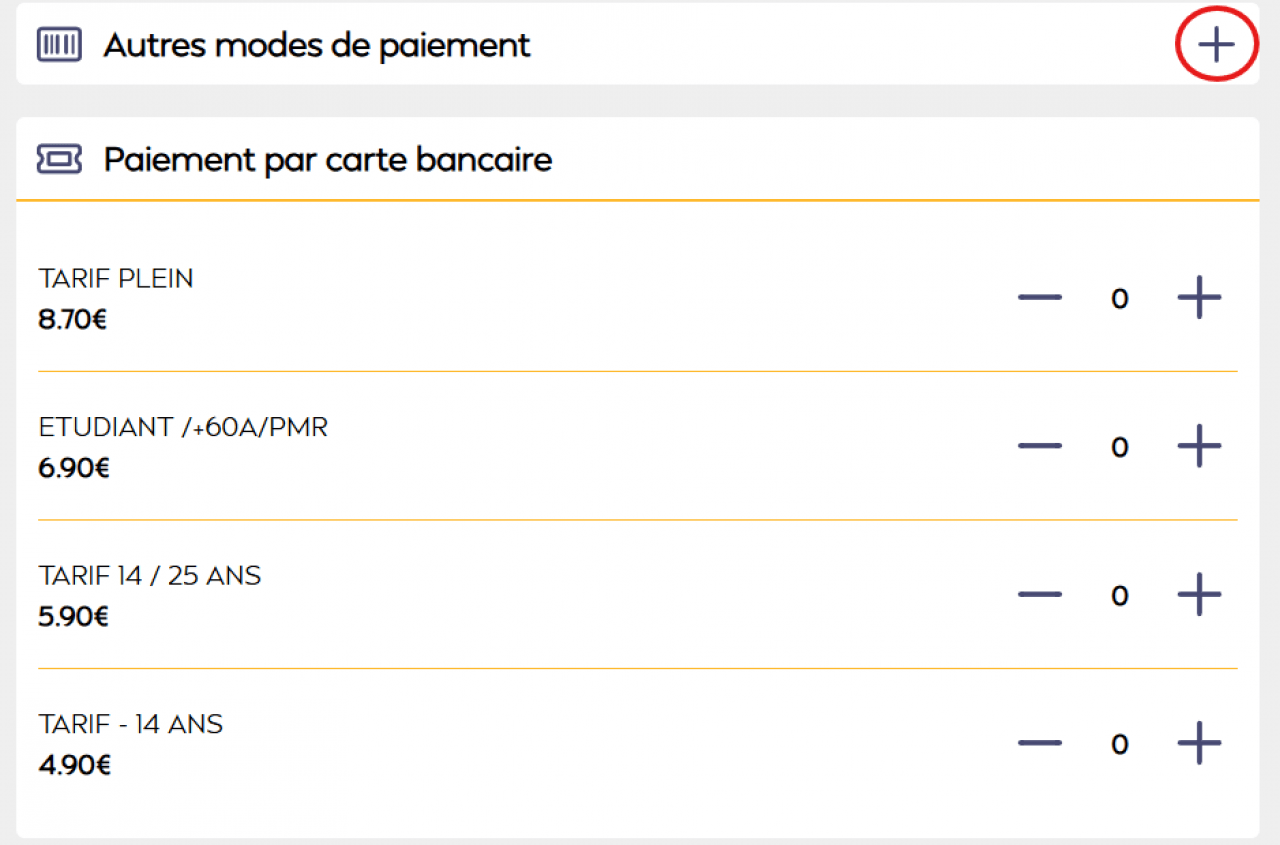Click the barcode icon beside Autres modes
The image size is (1280, 845).
click(x=59, y=45)
